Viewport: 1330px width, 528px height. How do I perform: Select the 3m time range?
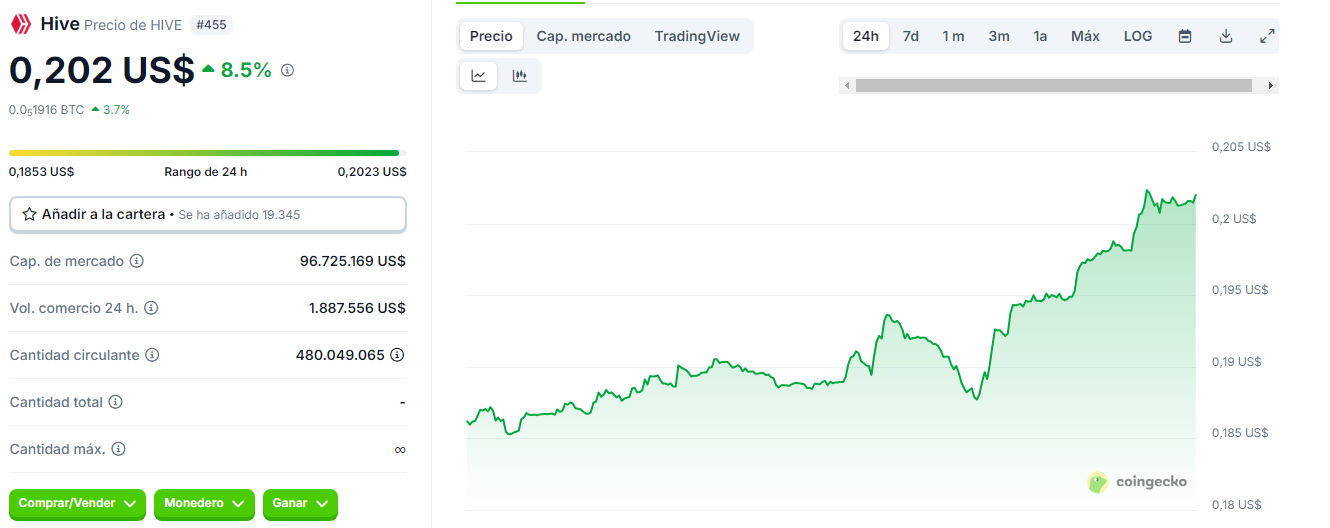[x=999, y=36]
